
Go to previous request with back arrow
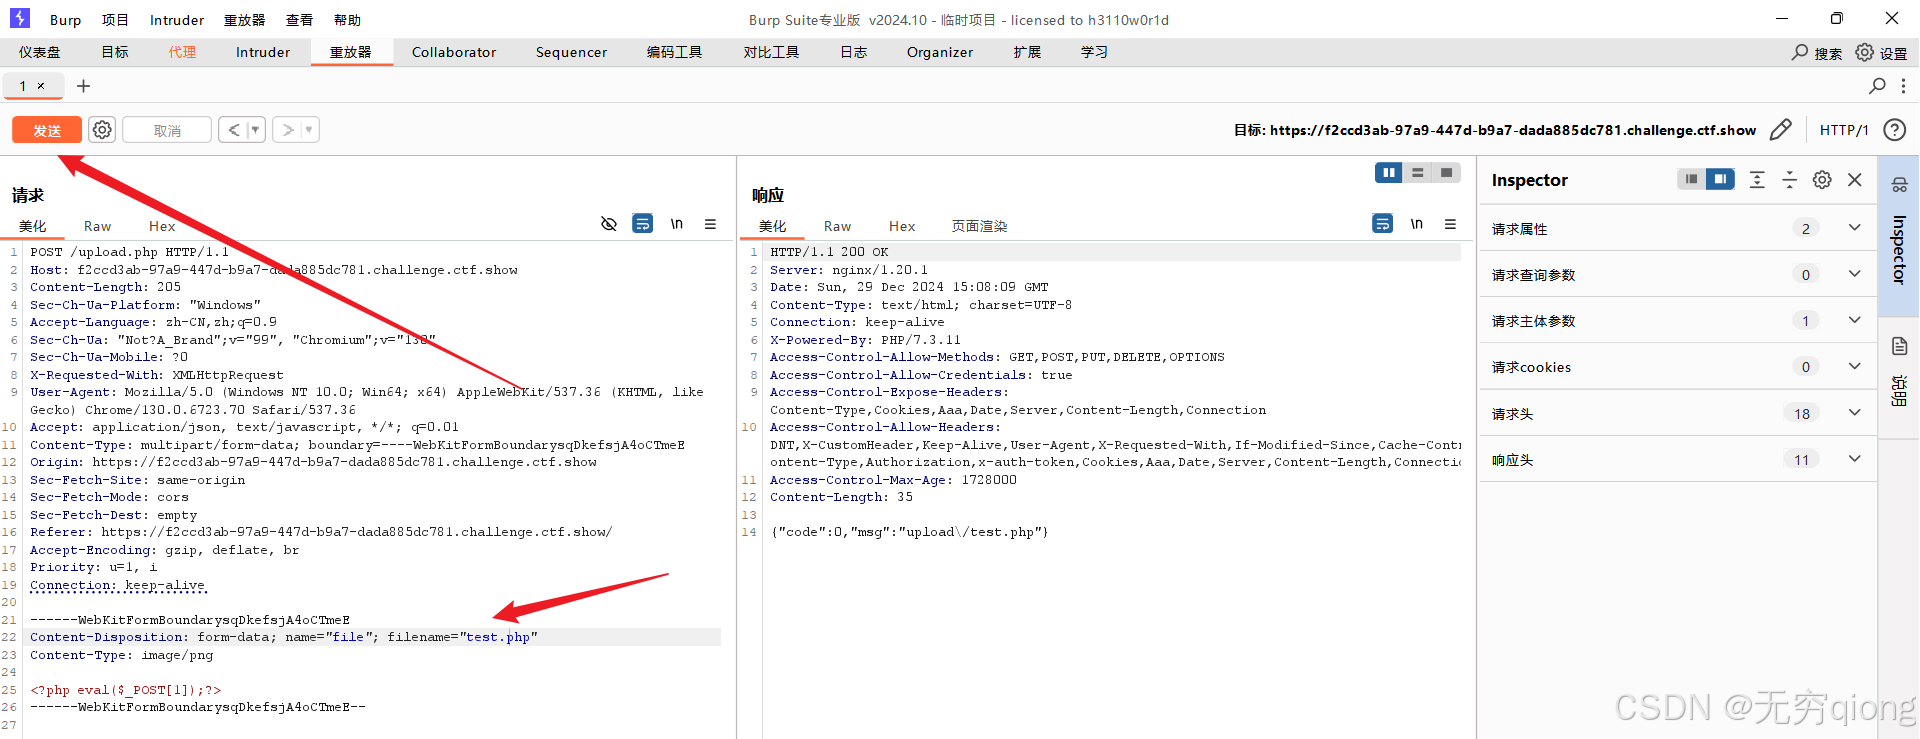point(233,130)
